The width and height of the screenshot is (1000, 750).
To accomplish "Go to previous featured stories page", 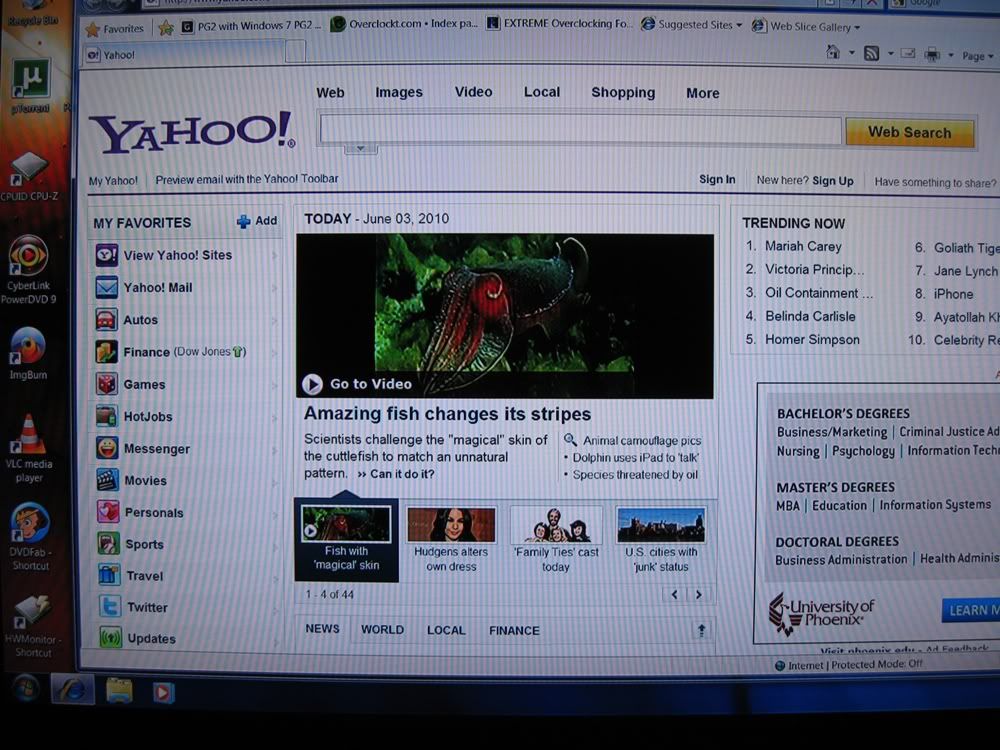I will [675, 594].
